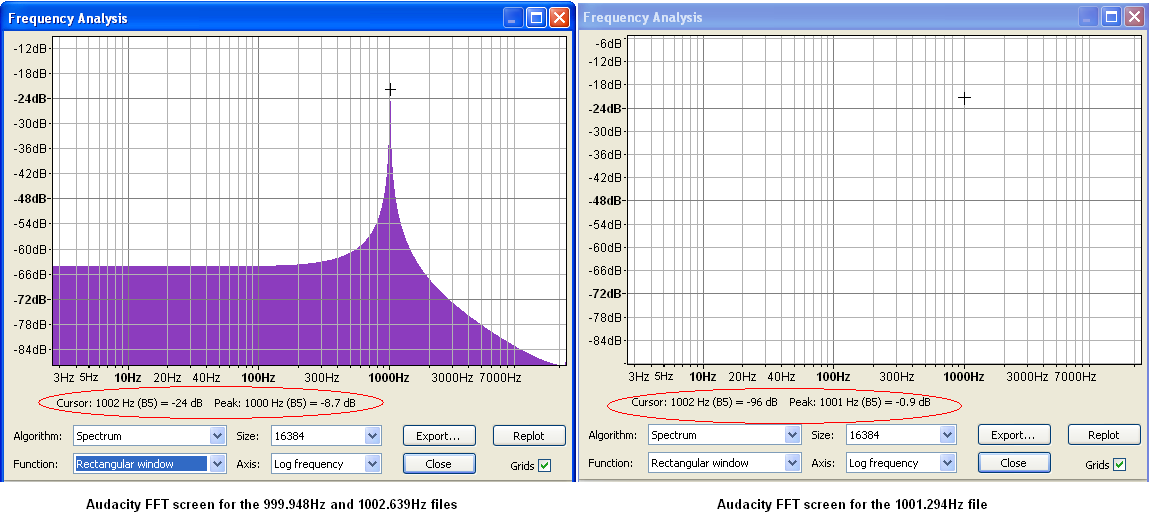Image resolution: width=1150 pixels, height=525 pixels.
Task: Click the -6dB axis label in right plot
Action: point(609,43)
